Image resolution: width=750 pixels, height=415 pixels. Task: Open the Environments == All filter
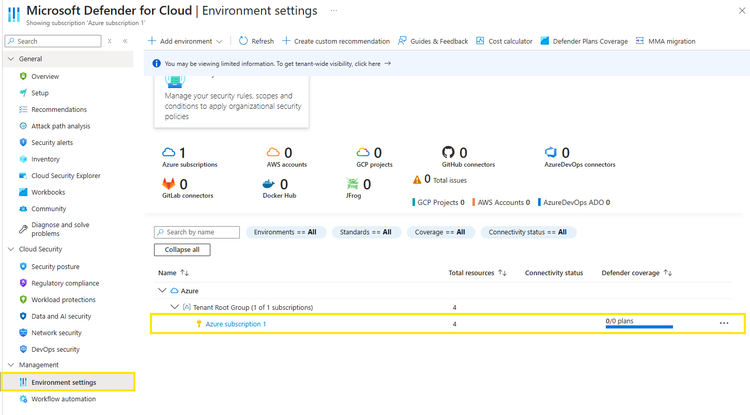pyautogui.click(x=286, y=232)
